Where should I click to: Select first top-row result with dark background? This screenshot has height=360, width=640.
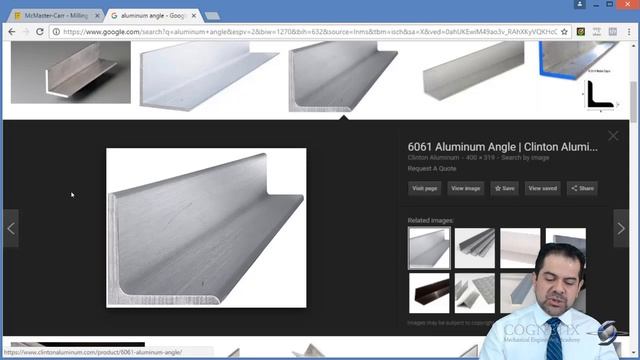coord(71,72)
